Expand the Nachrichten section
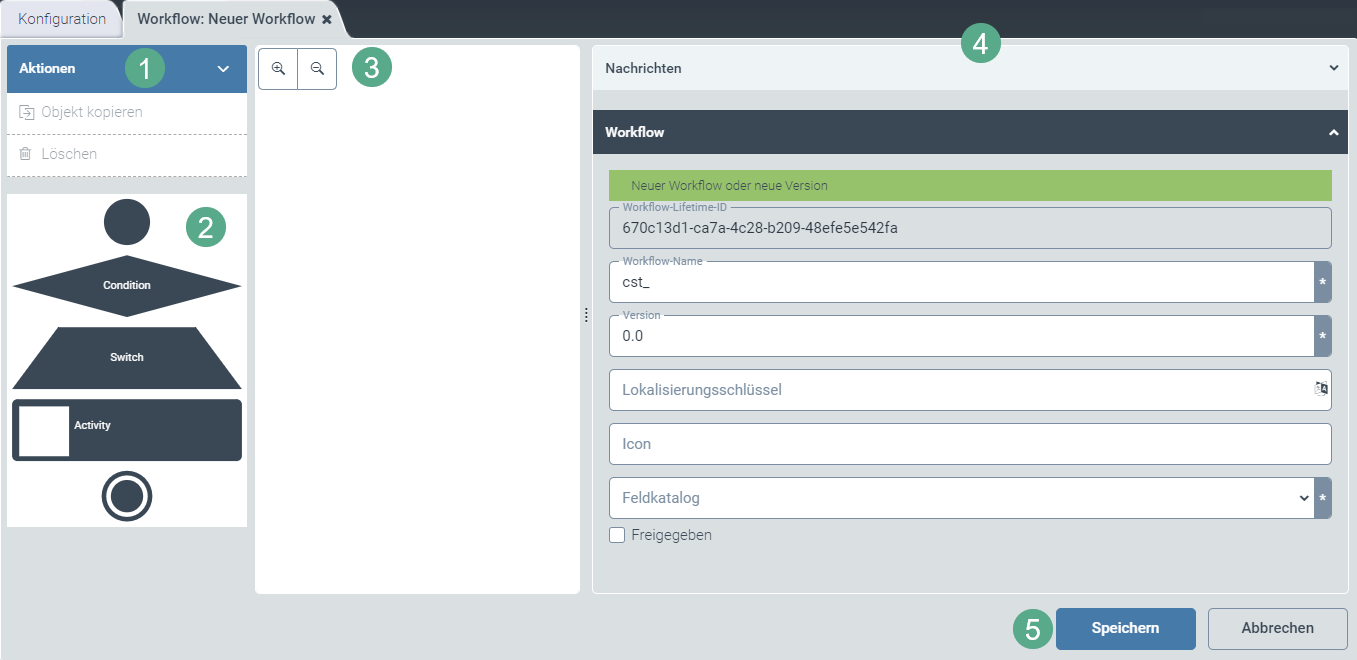This screenshot has width=1357, height=660. point(1332,68)
